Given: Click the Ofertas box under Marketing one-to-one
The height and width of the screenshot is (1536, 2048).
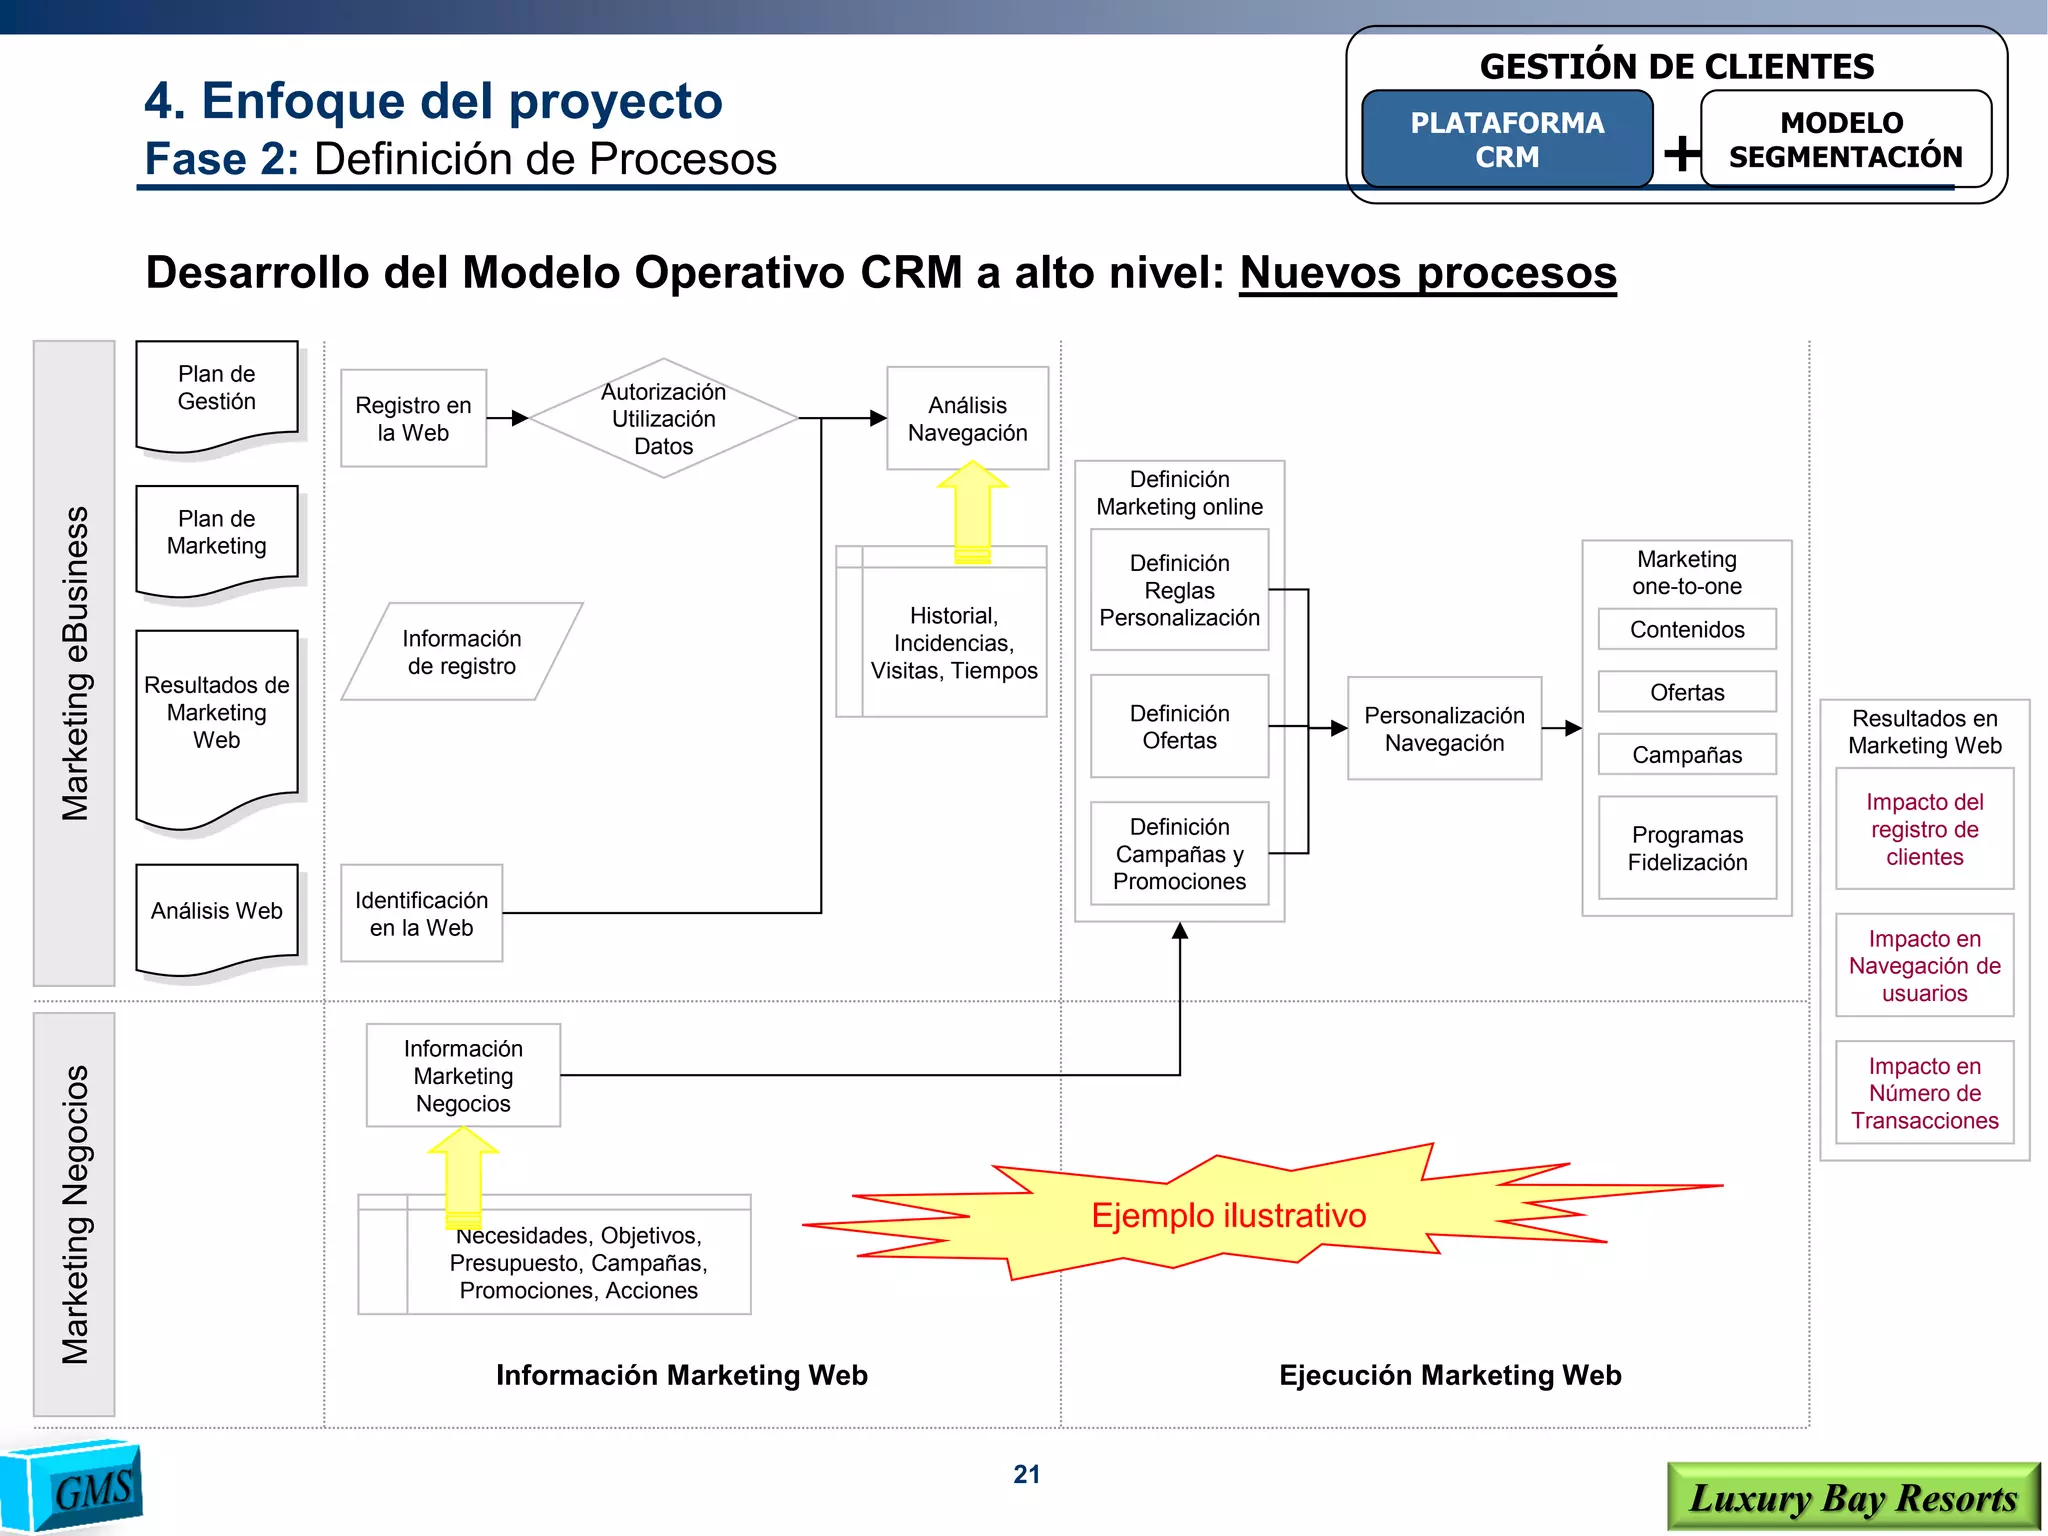Looking at the screenshot, I should pos(1687,691).
